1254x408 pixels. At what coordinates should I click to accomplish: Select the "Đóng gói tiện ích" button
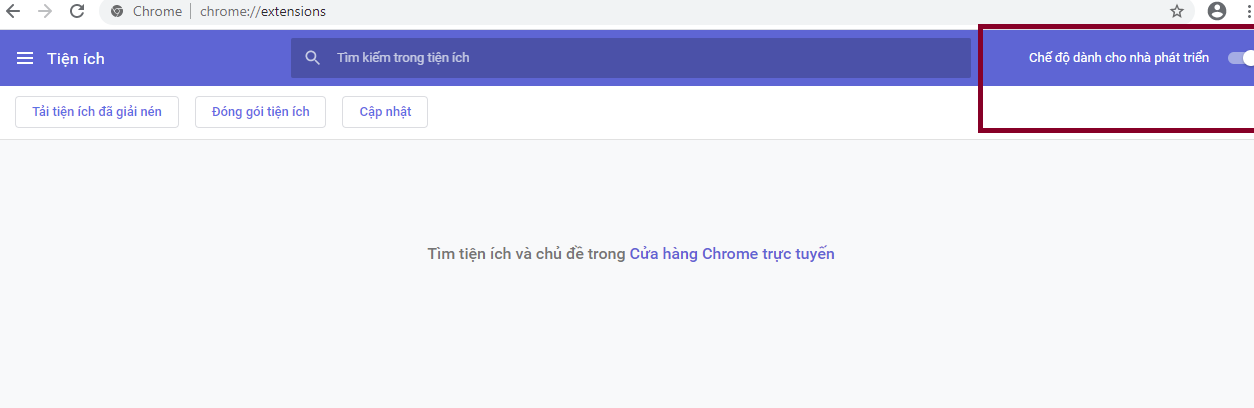261,112
